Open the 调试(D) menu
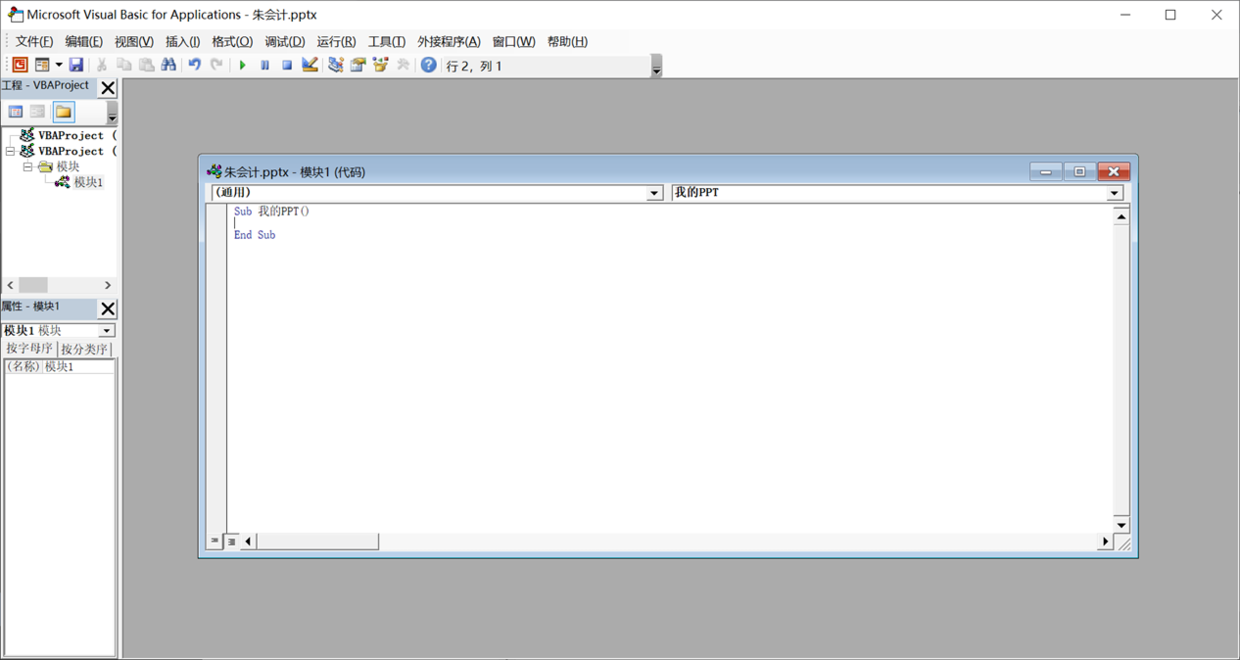This screenshot has height=660, width=1240. 284,42
